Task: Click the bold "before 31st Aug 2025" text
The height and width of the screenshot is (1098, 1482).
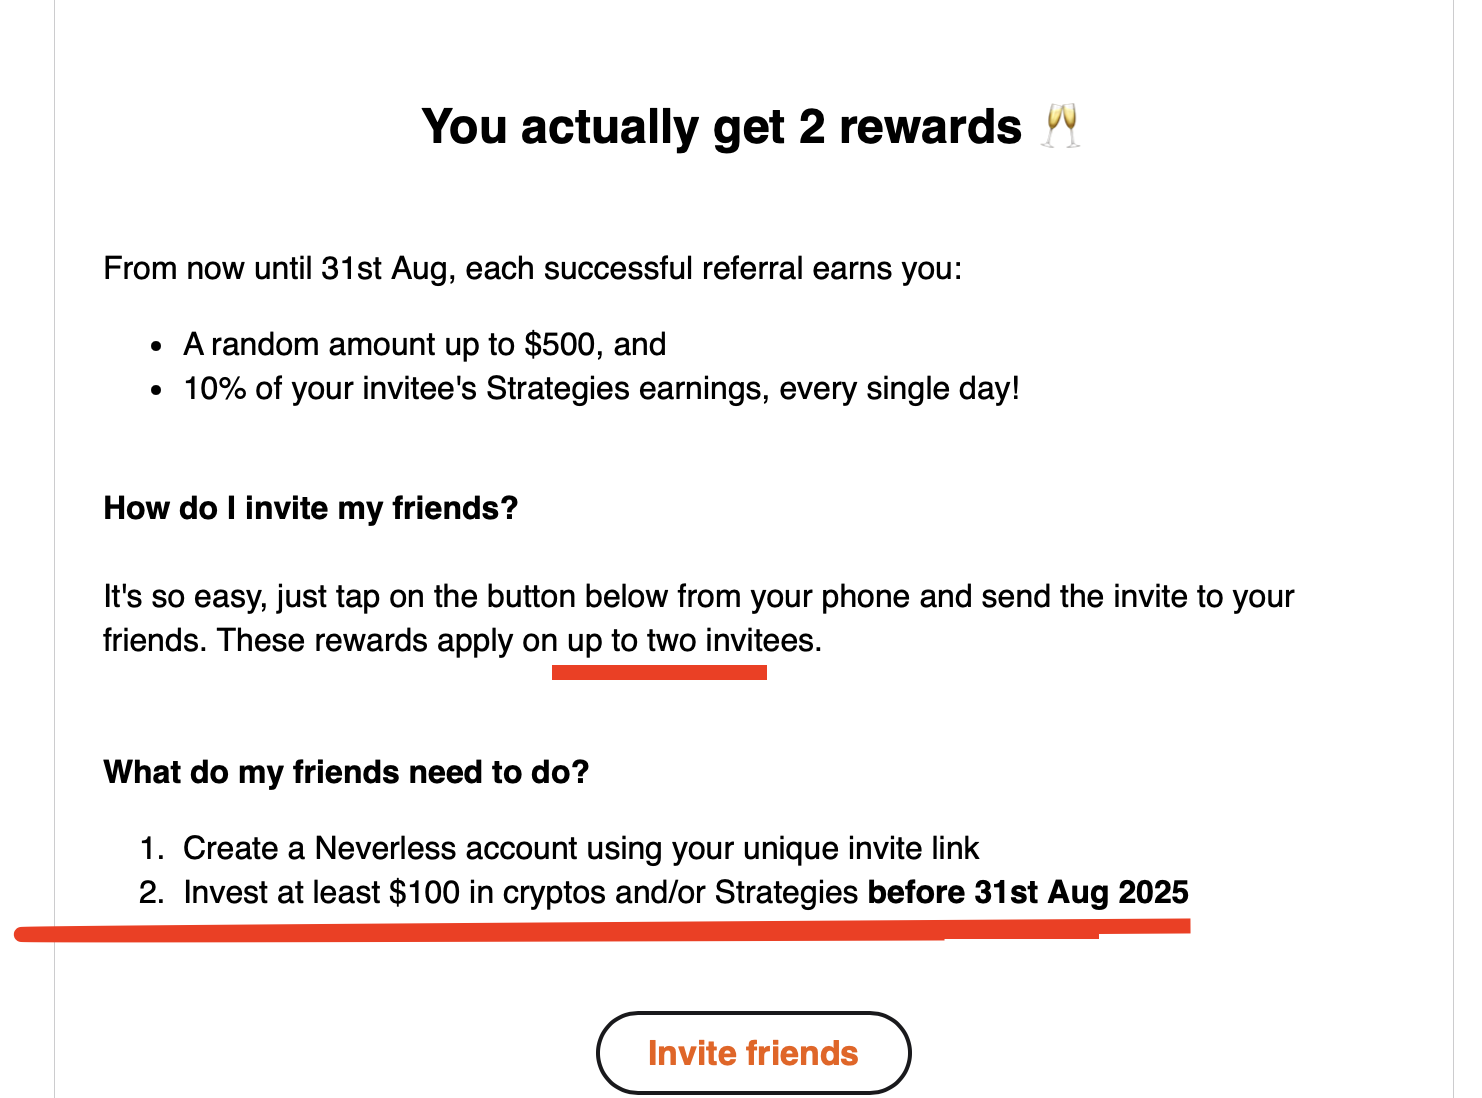Action: coord(1028,893)
